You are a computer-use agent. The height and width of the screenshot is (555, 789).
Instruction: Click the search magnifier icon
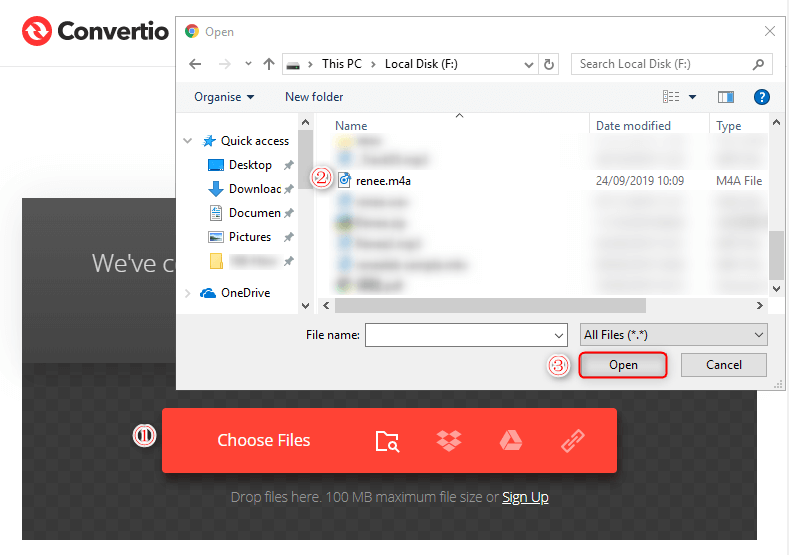point(758,64)
